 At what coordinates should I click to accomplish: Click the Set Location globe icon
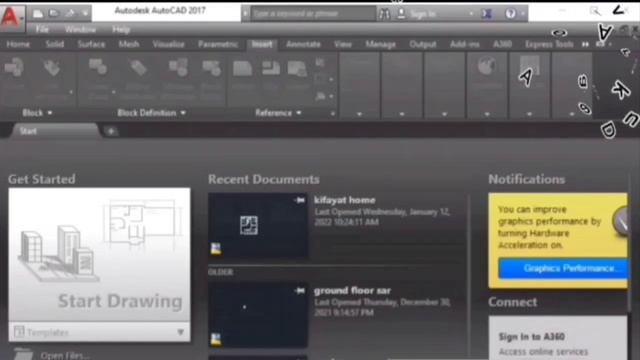[x=487, y=66]
